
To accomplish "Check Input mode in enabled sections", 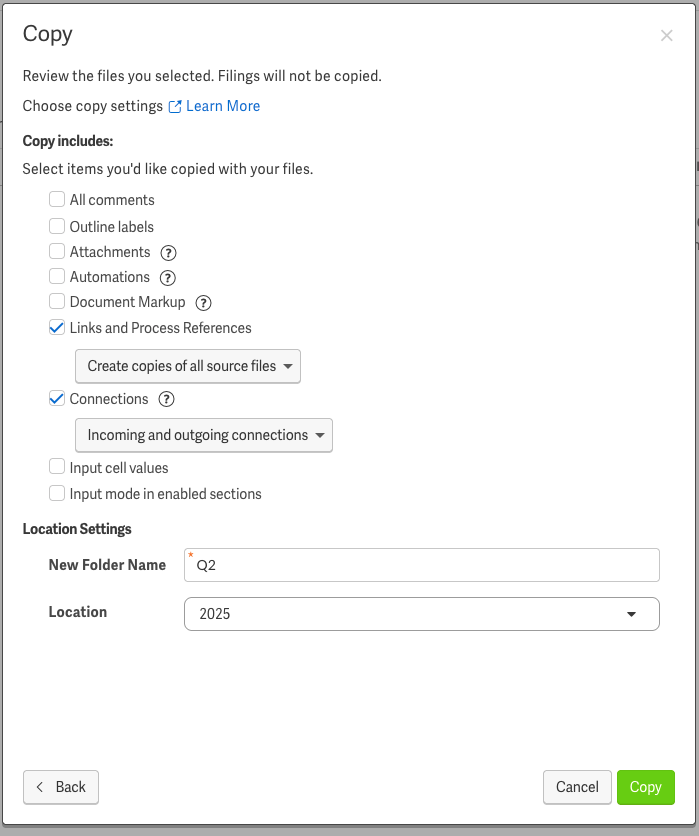I will tap(57, 493).
